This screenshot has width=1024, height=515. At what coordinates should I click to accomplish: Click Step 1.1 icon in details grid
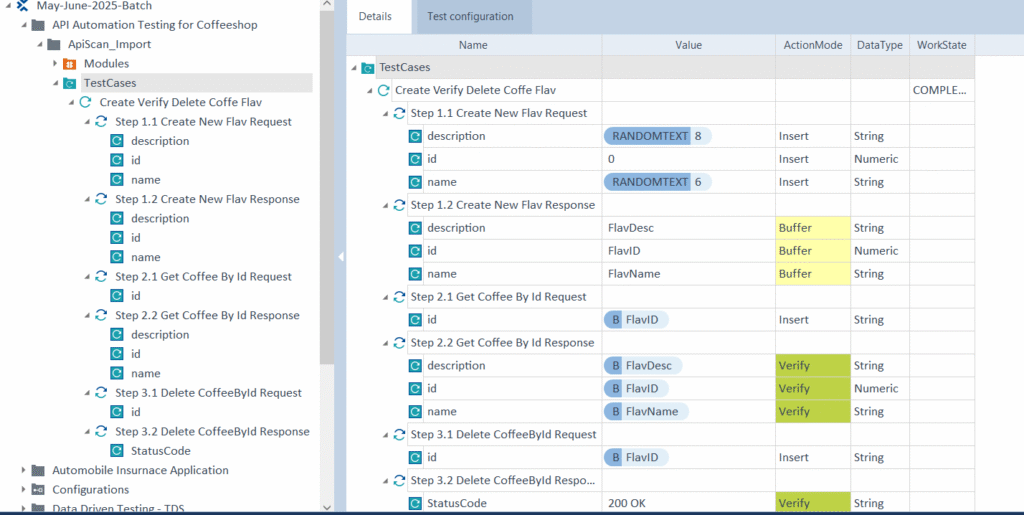tap(399, 114)
